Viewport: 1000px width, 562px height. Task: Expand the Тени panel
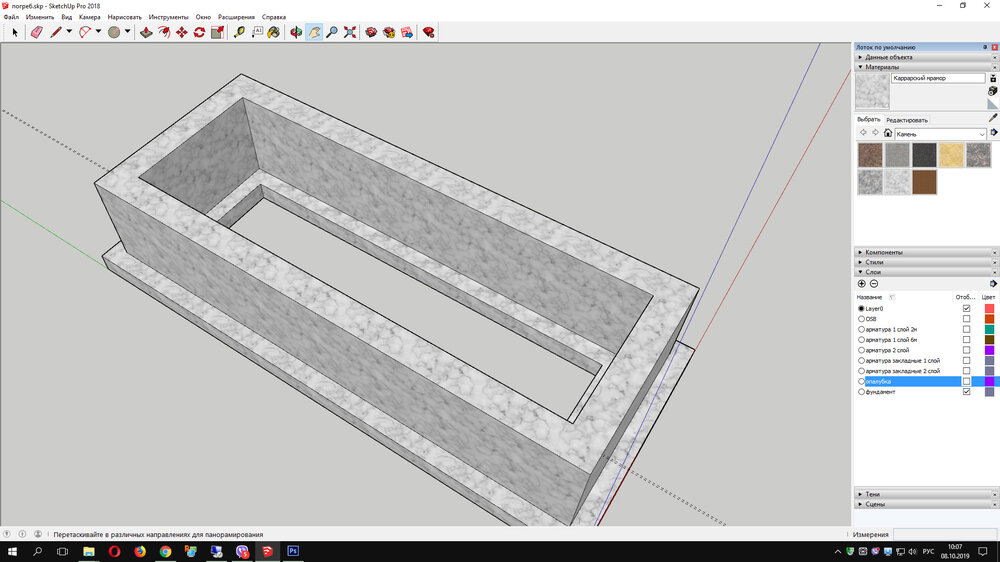(x=873, y=494)
